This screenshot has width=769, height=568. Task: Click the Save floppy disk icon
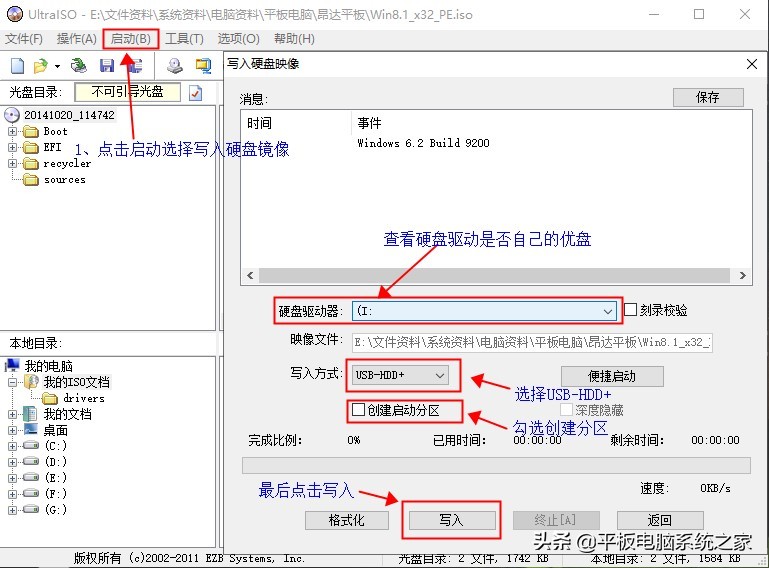106,66
